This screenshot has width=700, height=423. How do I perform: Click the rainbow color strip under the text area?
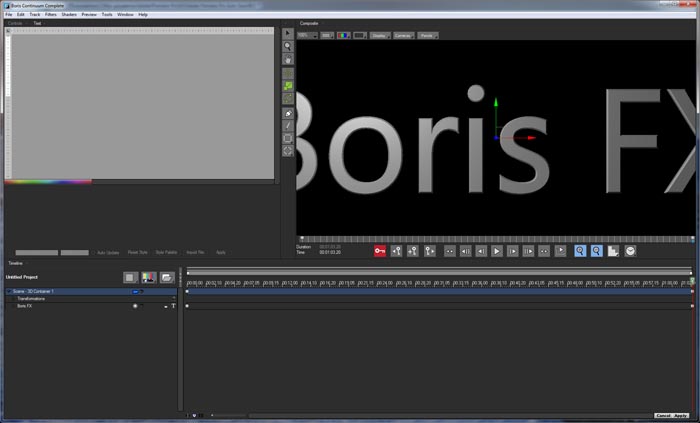click(48, 182)
